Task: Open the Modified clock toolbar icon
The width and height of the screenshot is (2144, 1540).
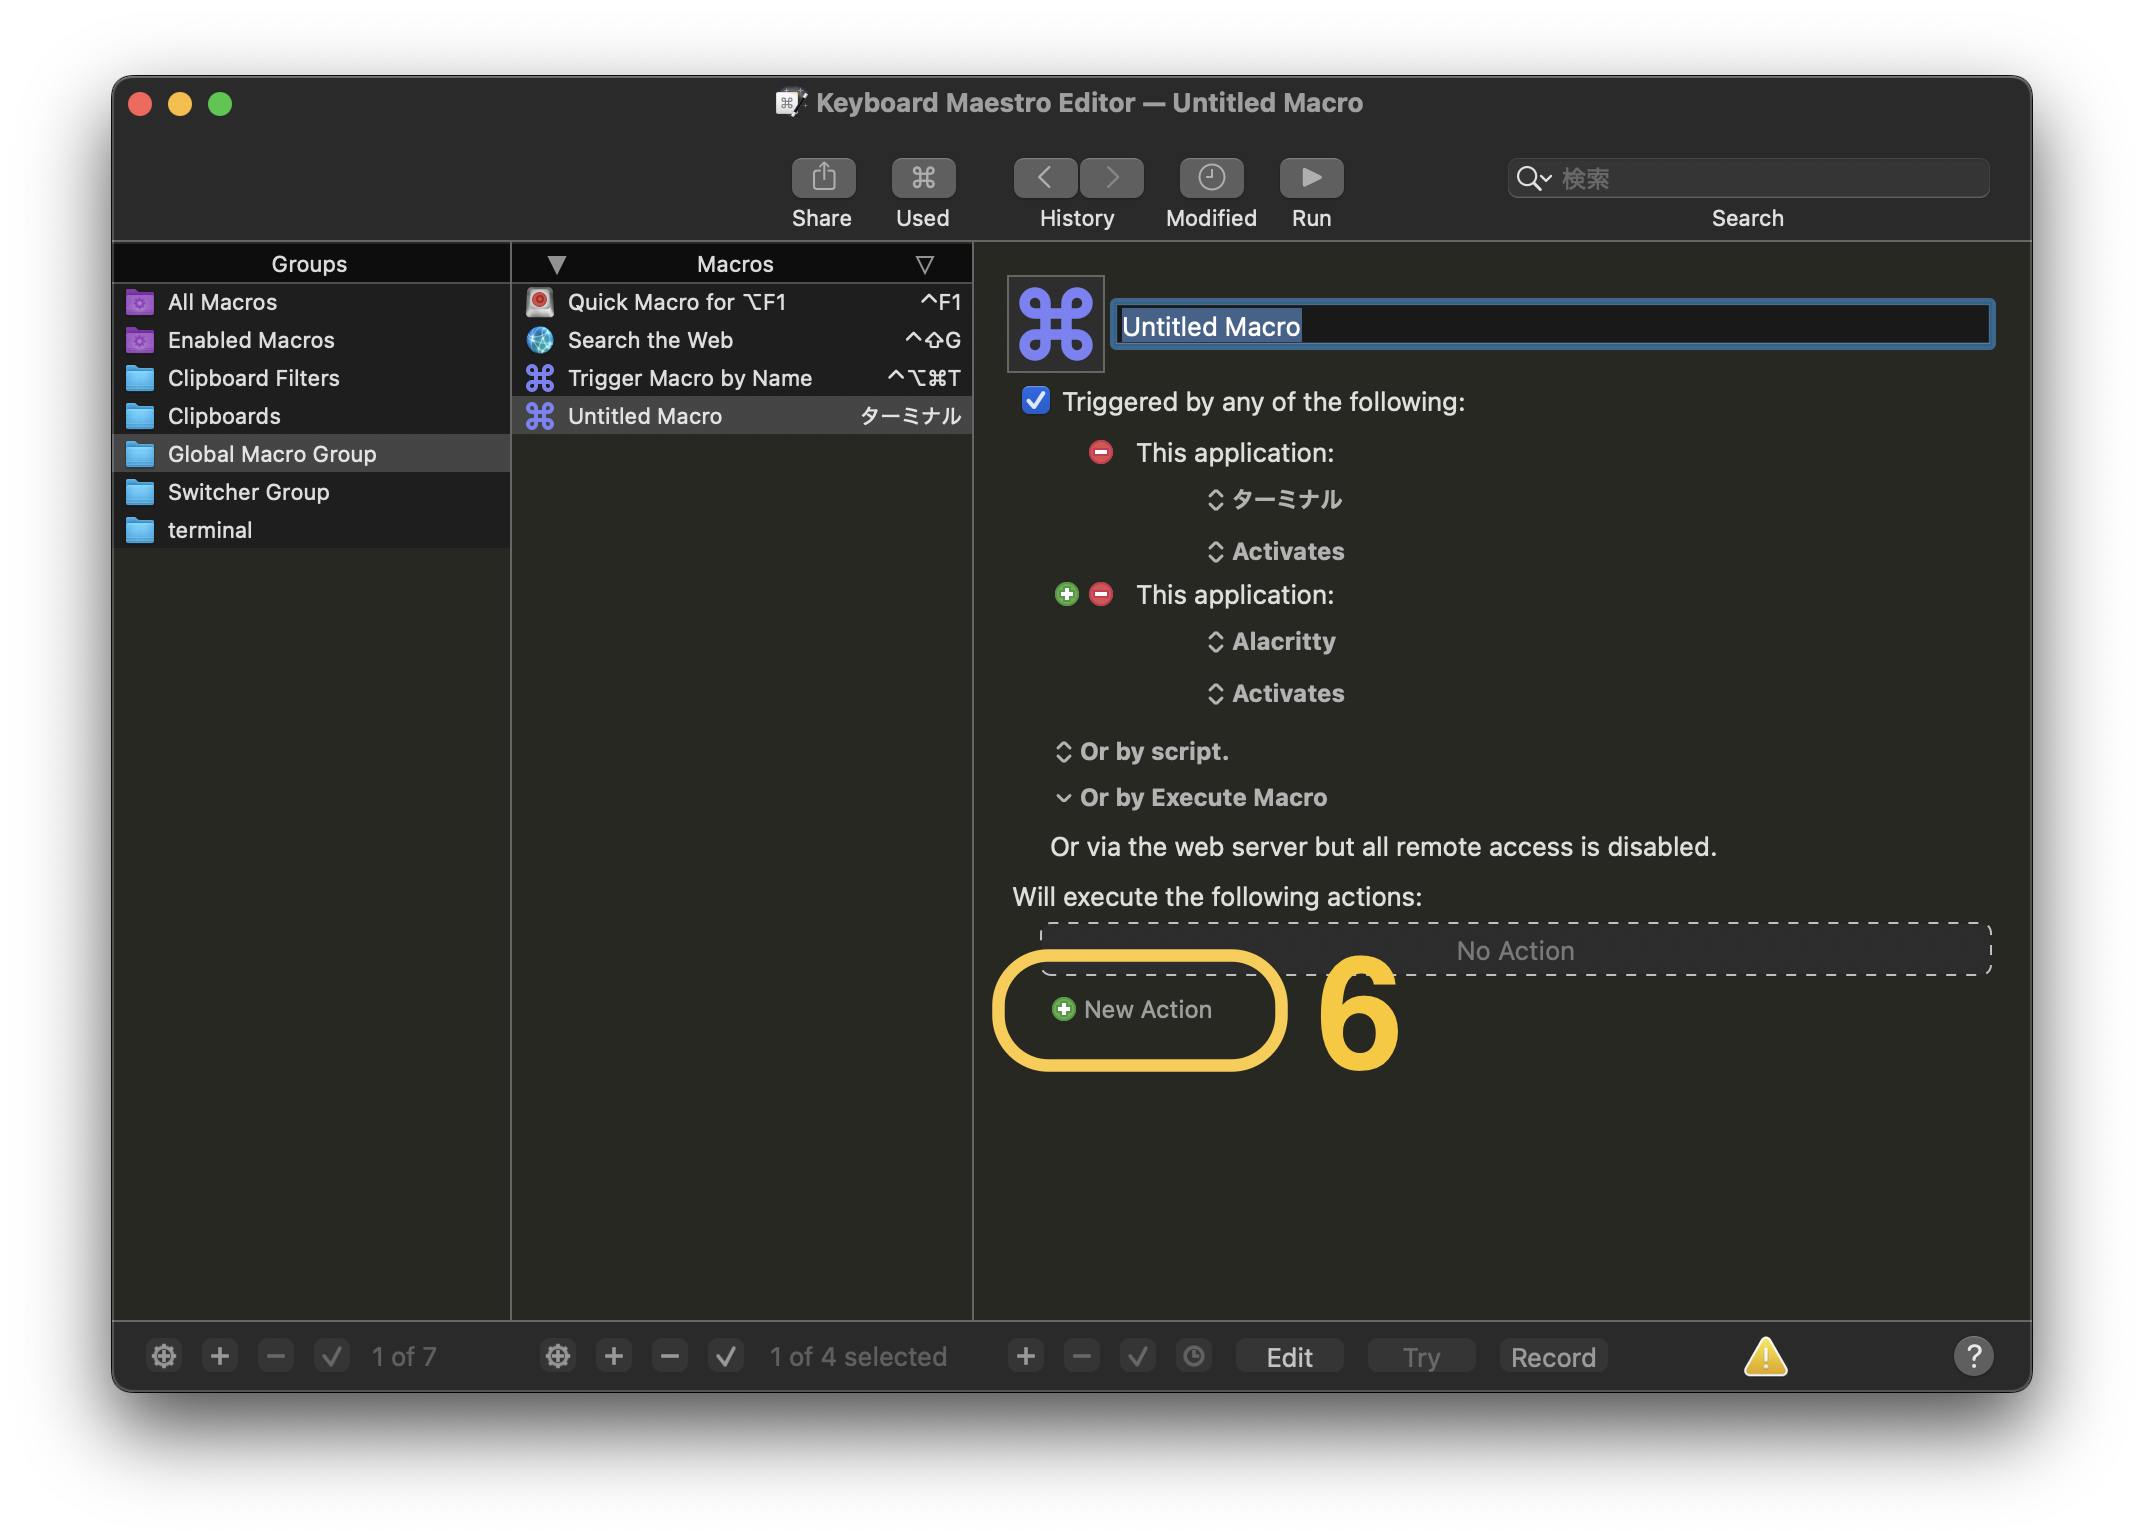Action: tap(1211, 178)
